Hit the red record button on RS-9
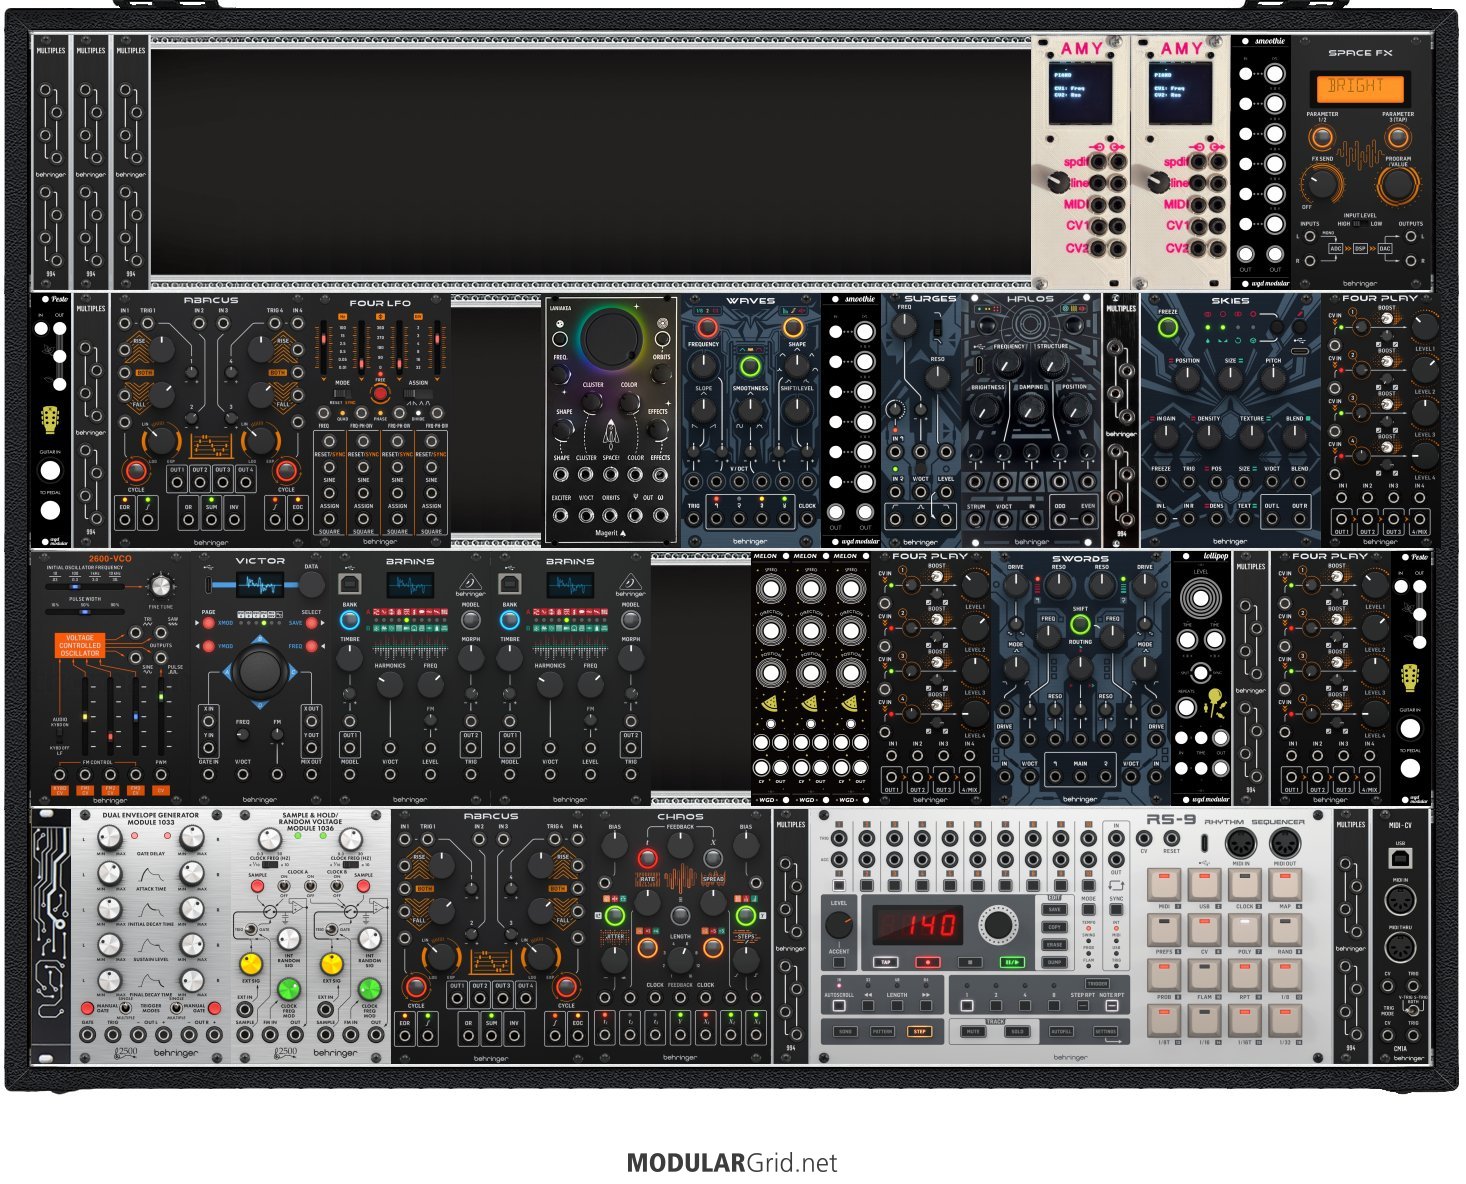The image size is (1466, 1184). click(928, 962)
